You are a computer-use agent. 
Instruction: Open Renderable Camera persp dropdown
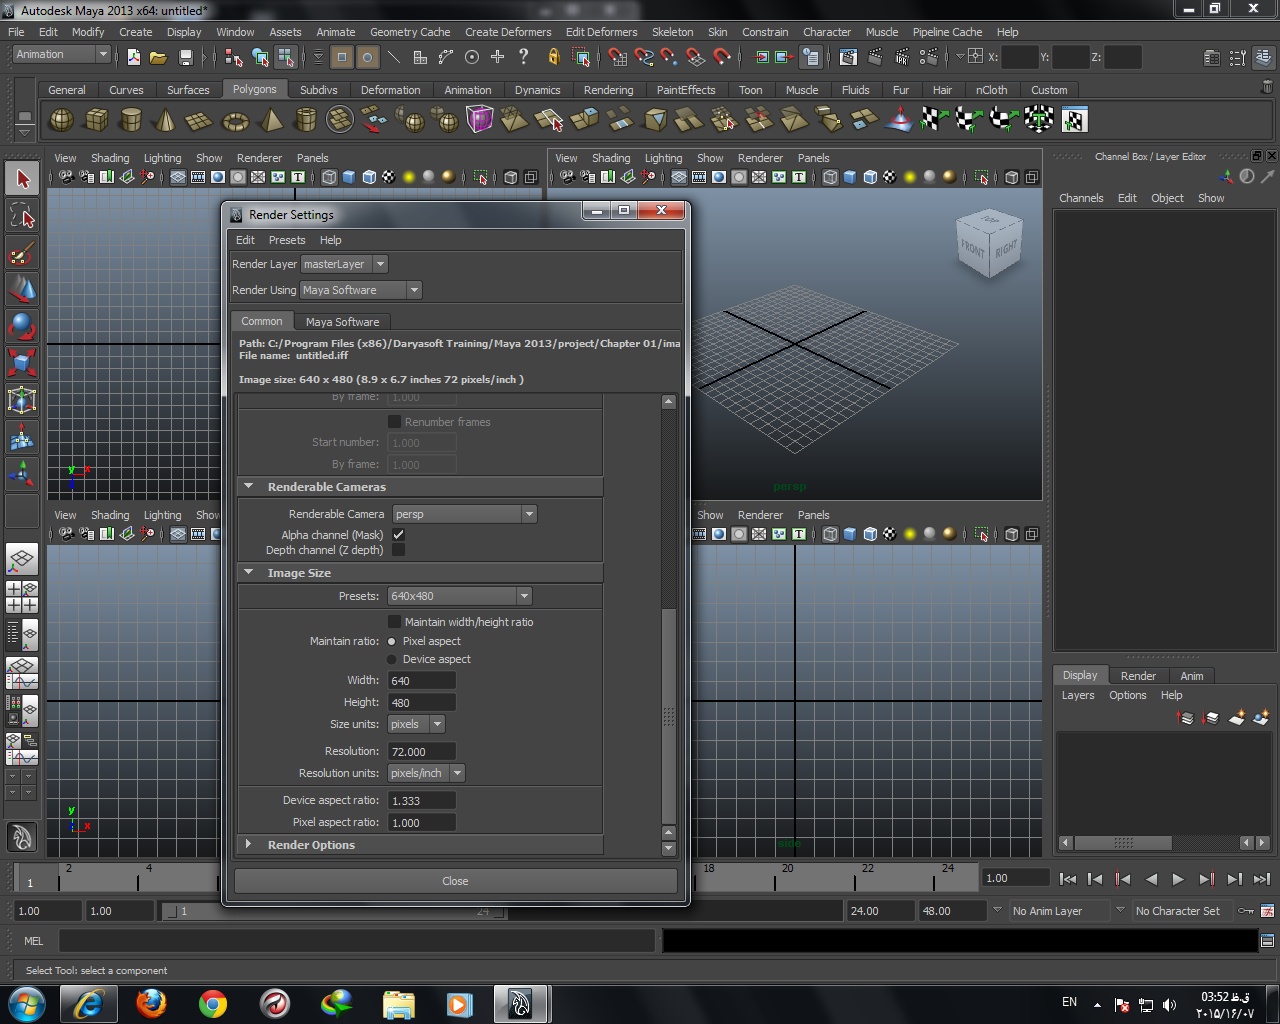tap(464, 514)
